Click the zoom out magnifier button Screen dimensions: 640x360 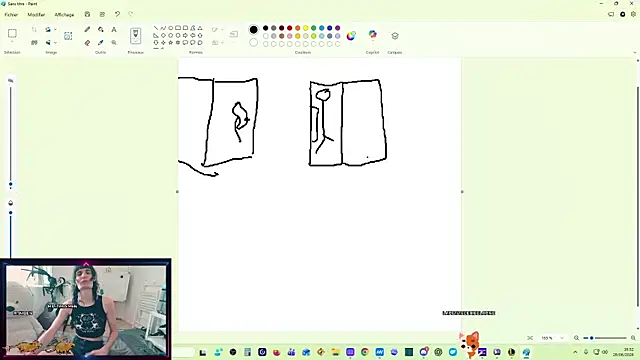point(576,338)
